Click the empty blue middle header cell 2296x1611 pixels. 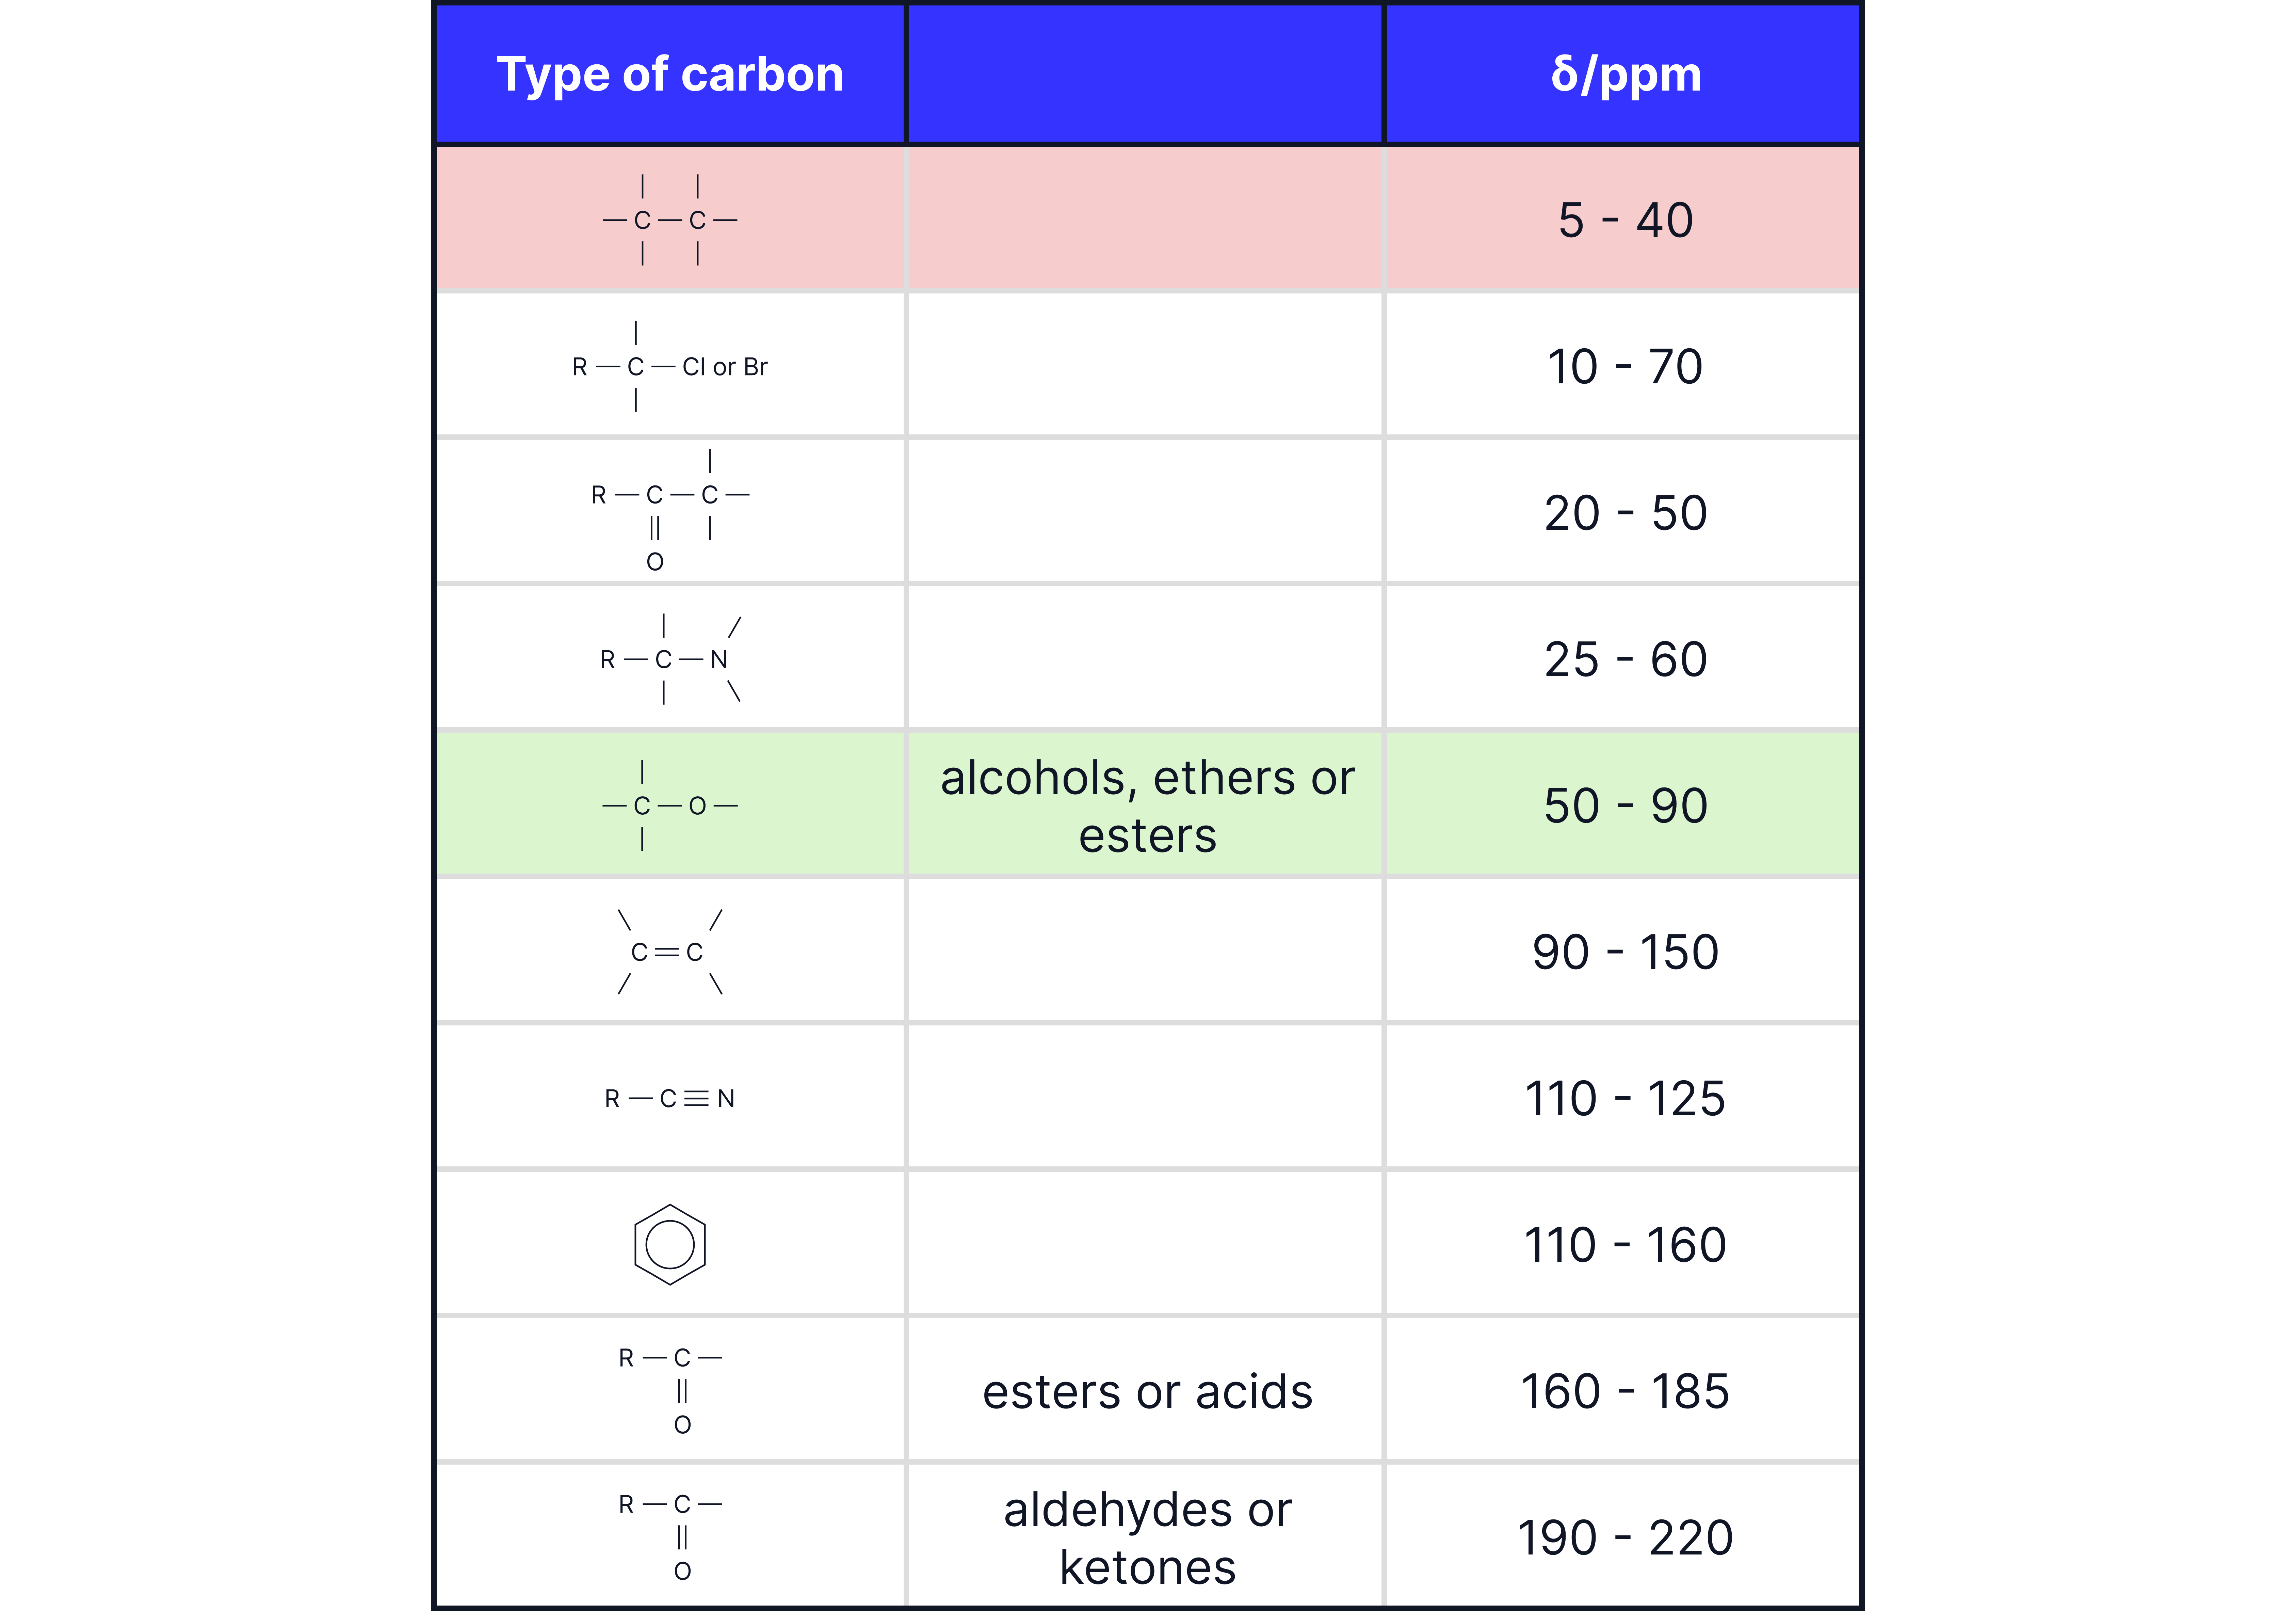pyautogui.click(x=1145, y=74)
